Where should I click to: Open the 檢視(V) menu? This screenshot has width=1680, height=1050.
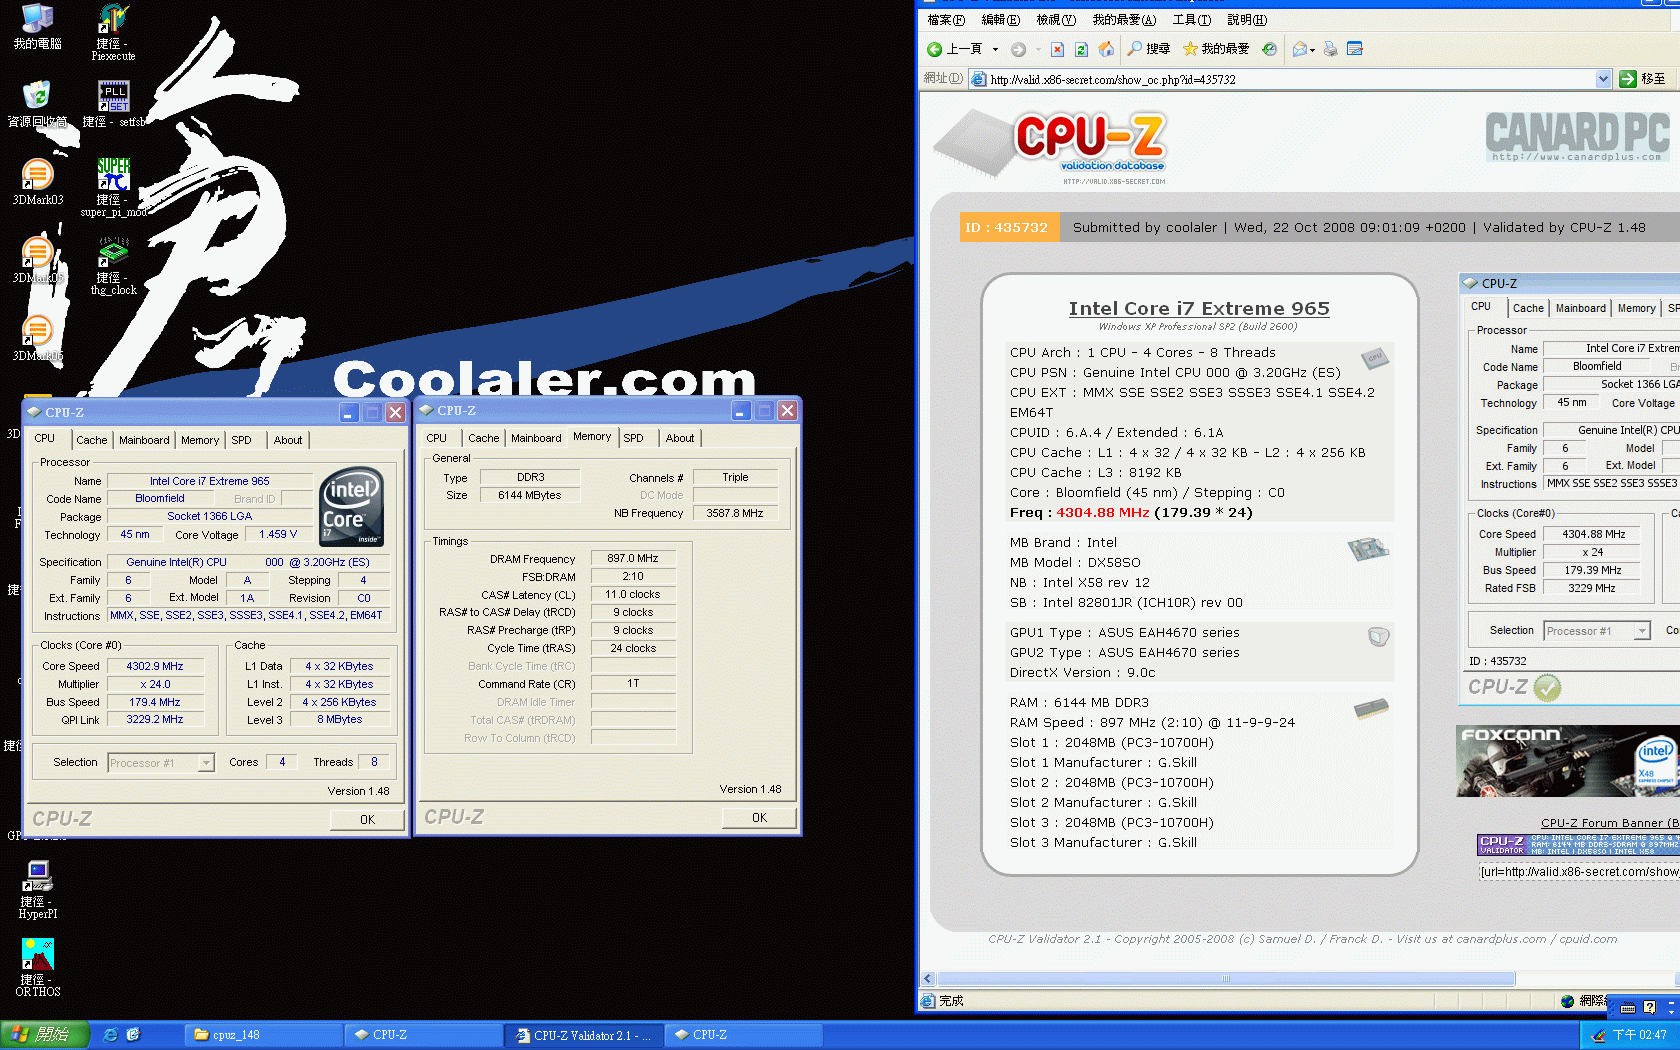tap(1055, 20)
